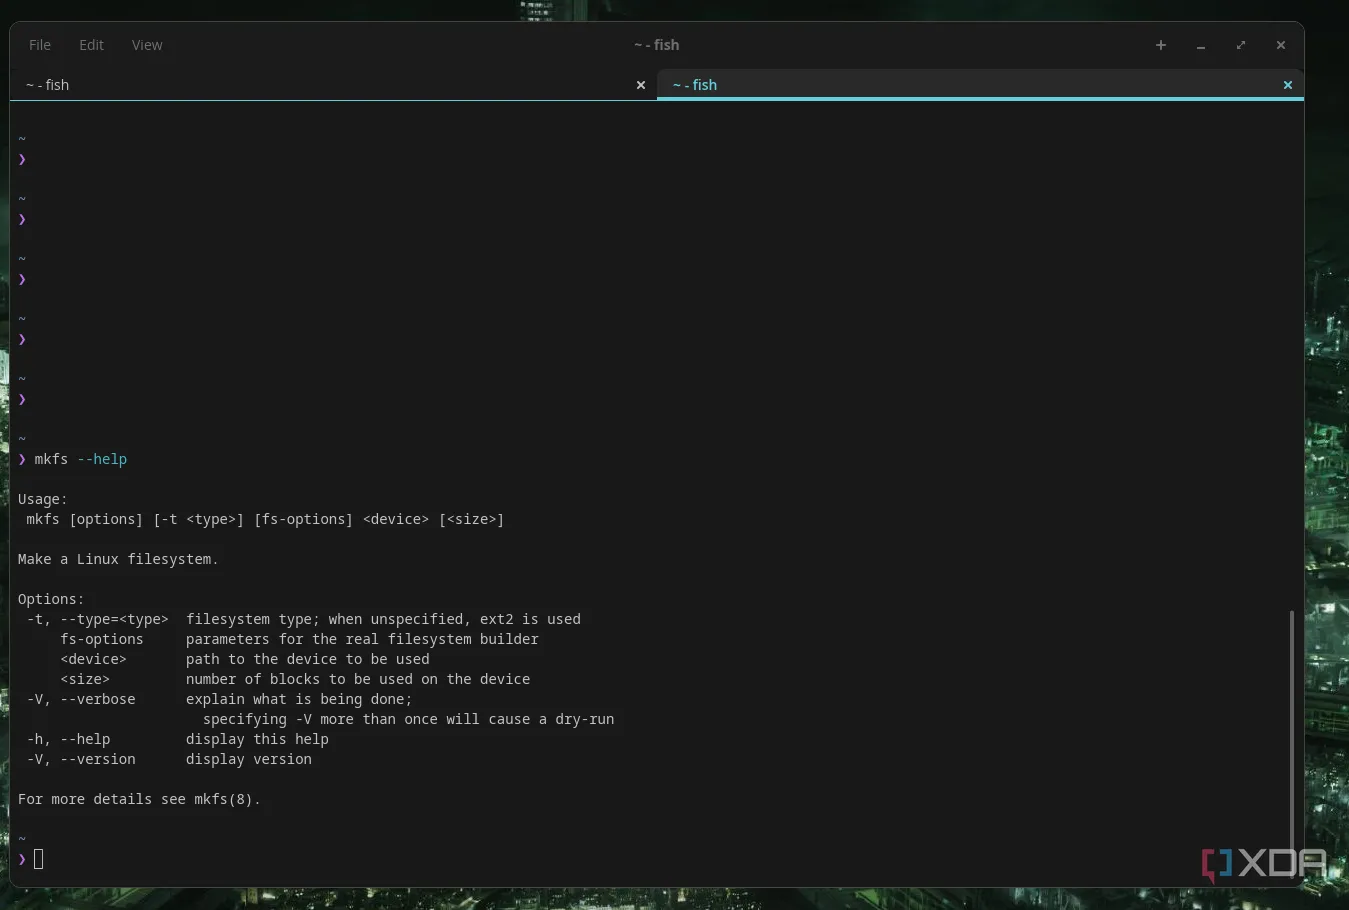Click the mkfs synopsis line with [options]
Screen dimensions: 1349x910
point(265,519)
